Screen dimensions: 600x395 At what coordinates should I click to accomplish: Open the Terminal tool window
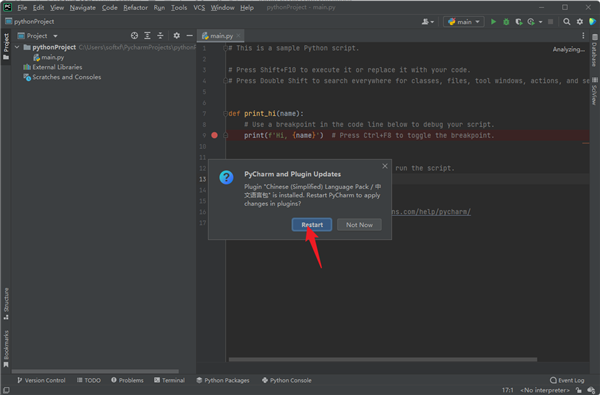pos(170,380)
